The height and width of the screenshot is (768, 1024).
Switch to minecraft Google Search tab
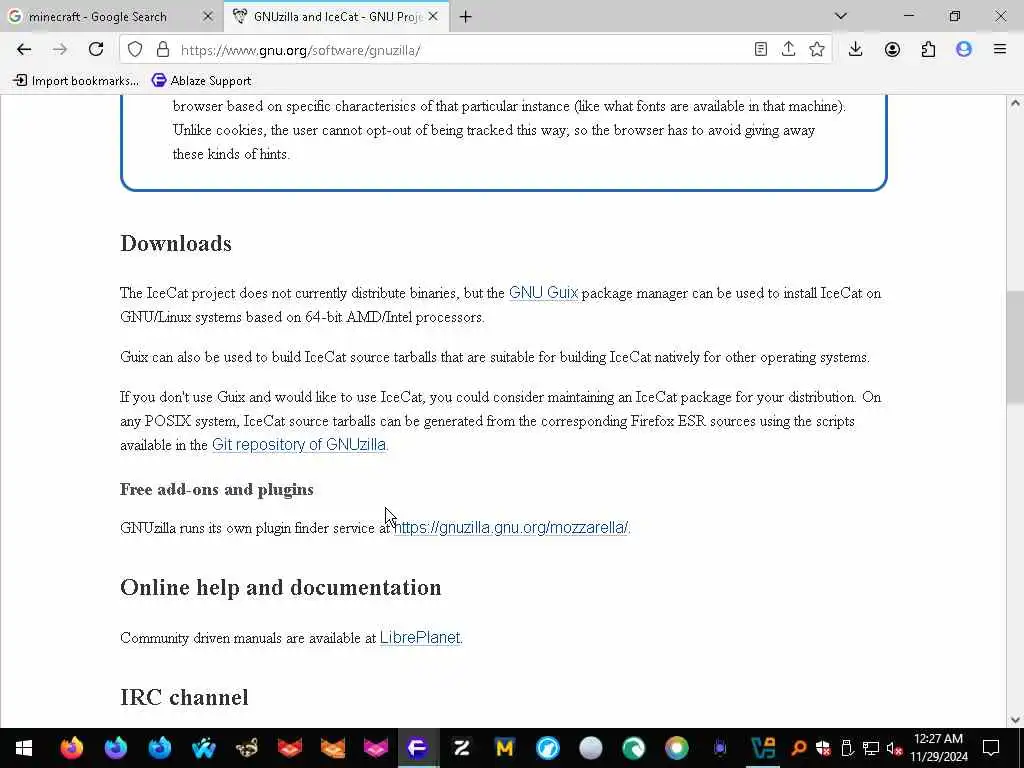(98, 17)
